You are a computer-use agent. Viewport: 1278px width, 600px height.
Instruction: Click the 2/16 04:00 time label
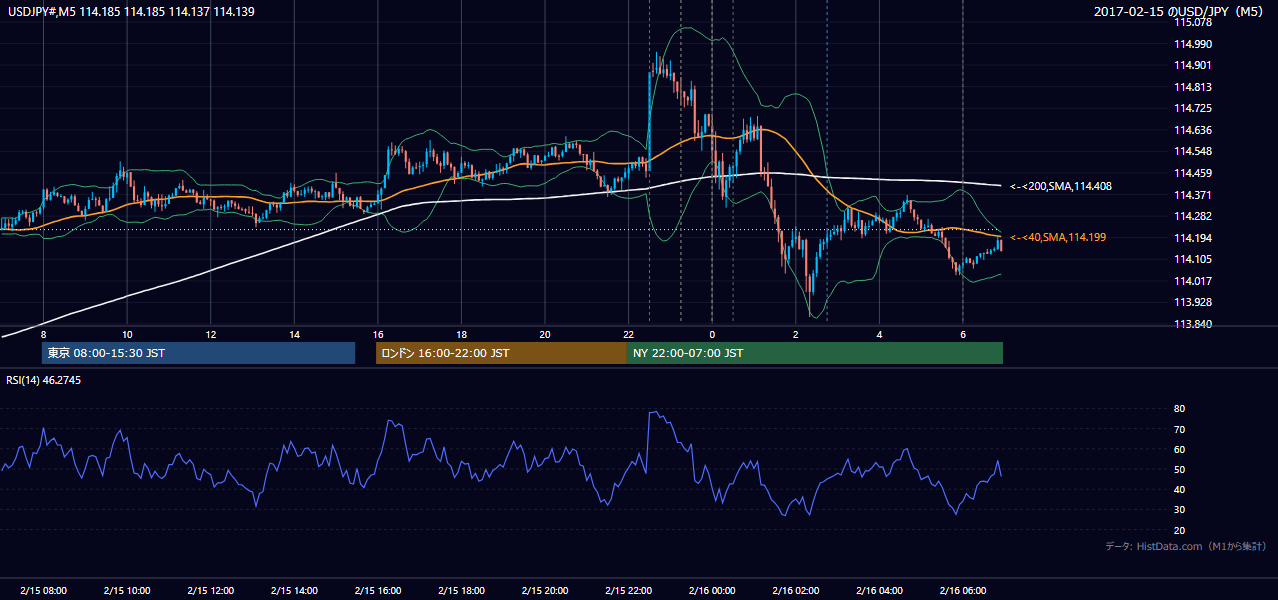(x=879, y=590)
